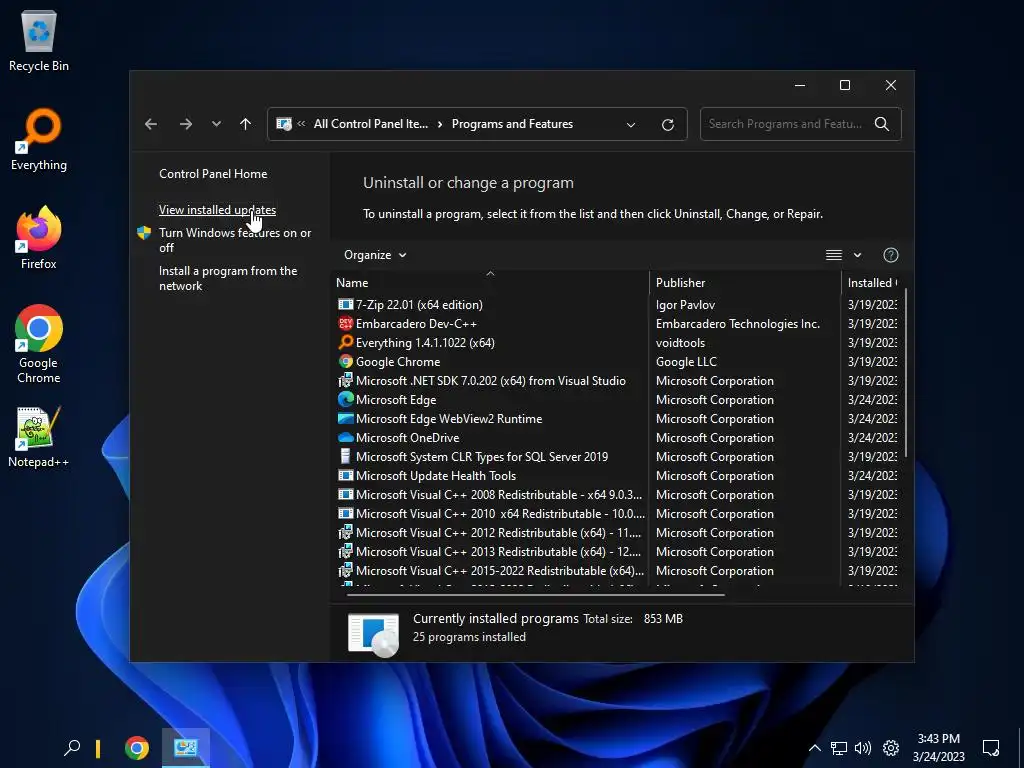
Task: Open the volume control in tray
Action: pyautogui.click(x=863, y=748)
